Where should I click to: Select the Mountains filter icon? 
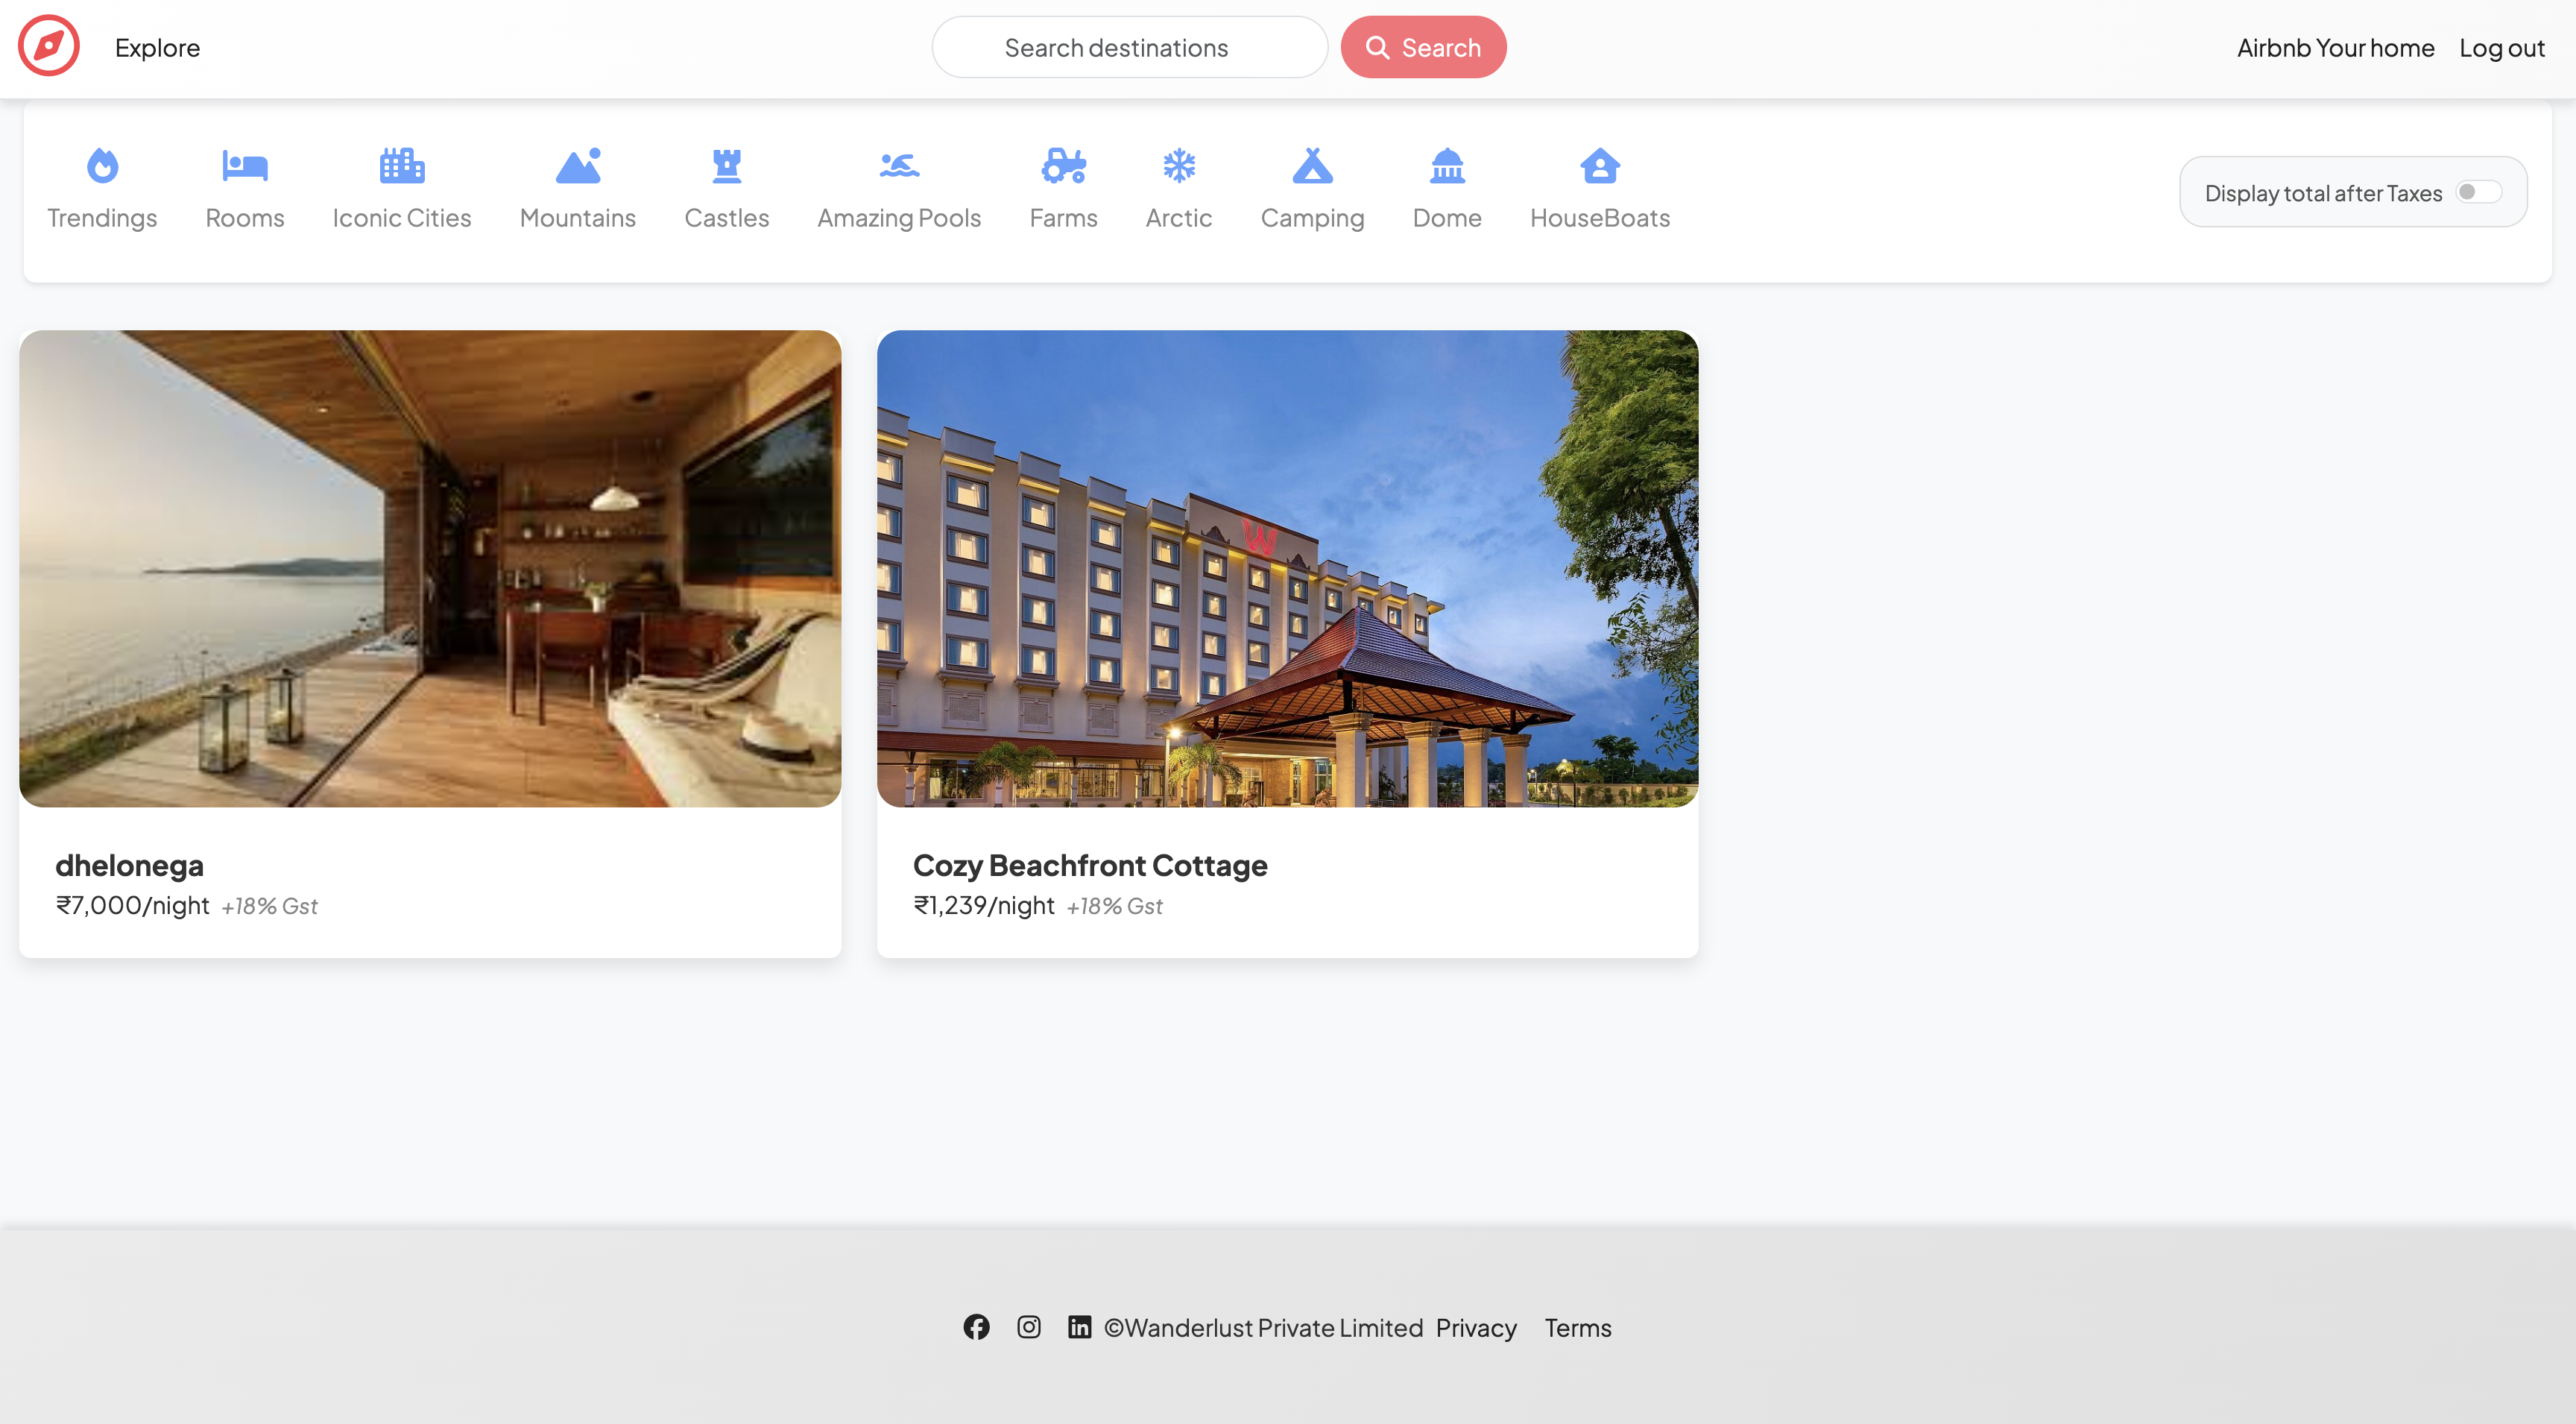click(578, 166)
